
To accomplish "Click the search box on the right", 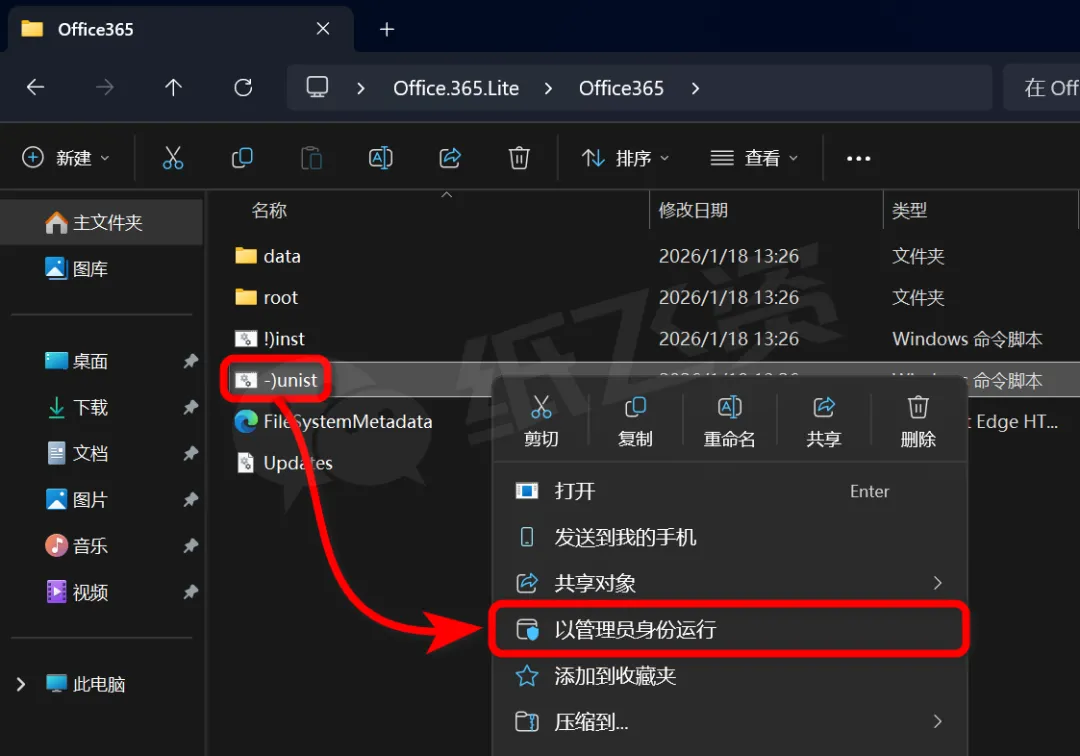I will pyautogui.click(x=1041, y=87).
